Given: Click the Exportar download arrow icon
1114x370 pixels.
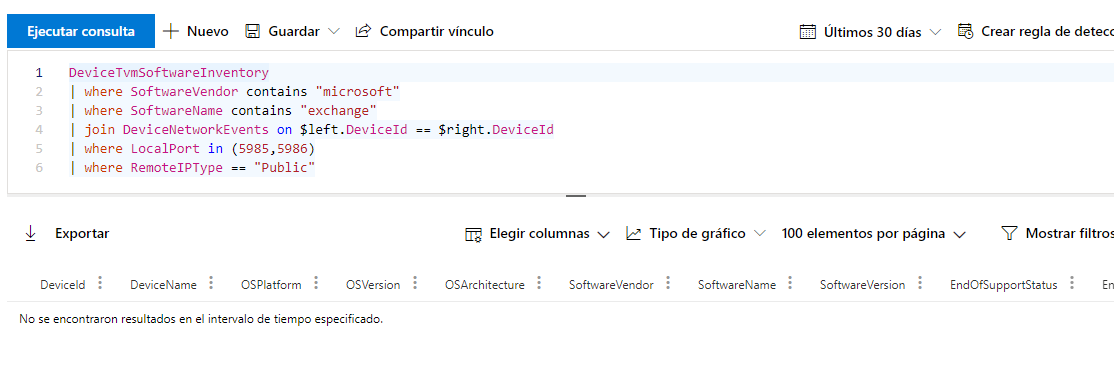Looking at the screenshot, I should pos(31,234).
